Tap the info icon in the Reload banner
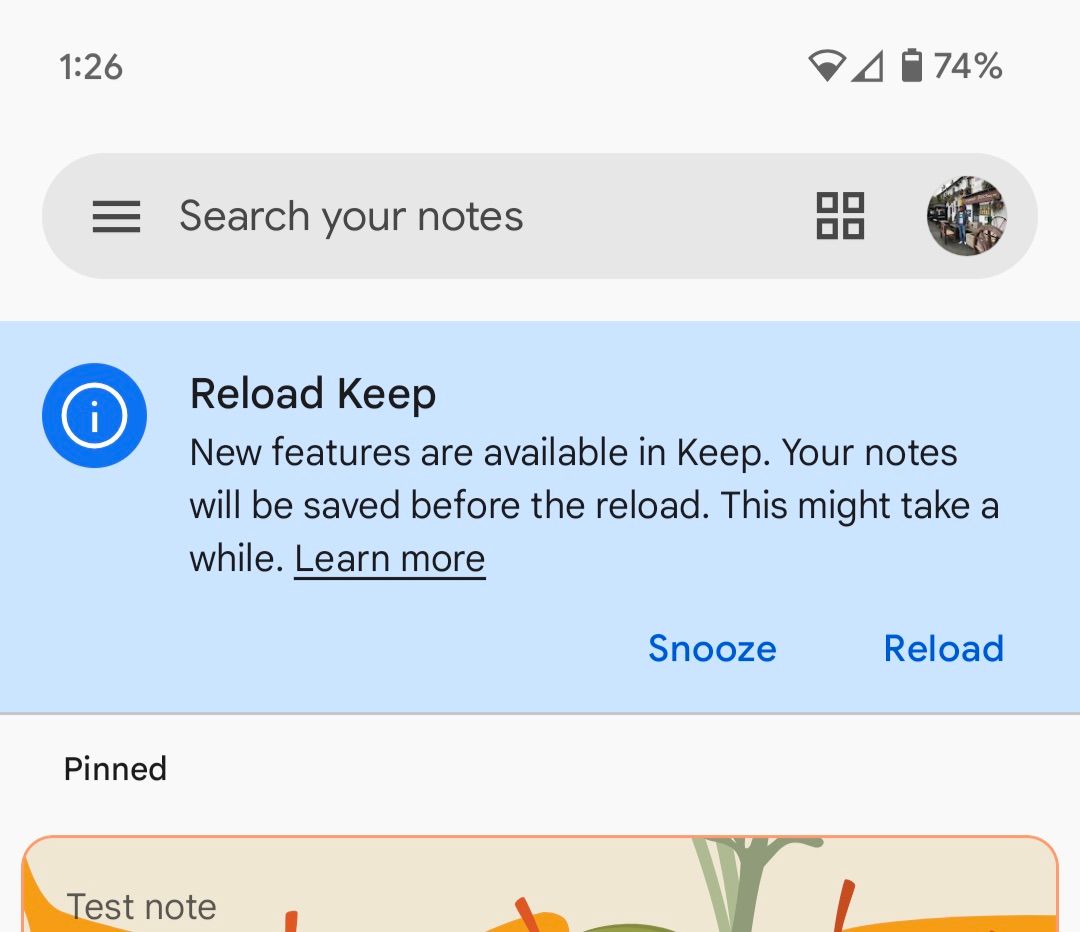The width and height of the screenshot is (1080, 932). [94, 415]
